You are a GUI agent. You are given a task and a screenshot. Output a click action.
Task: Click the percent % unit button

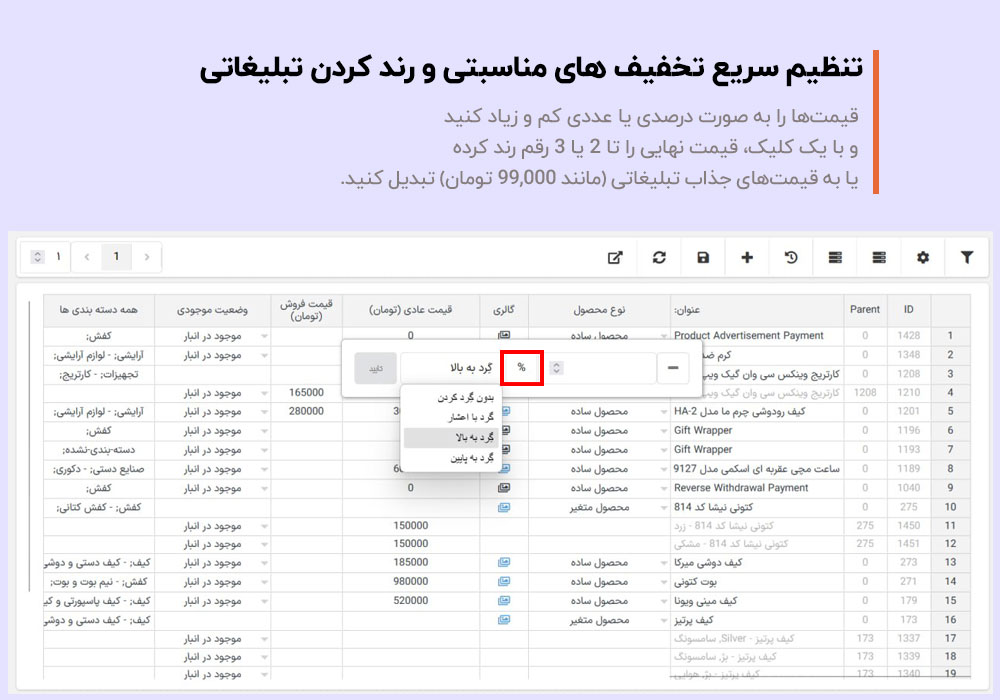pos(522,368)
